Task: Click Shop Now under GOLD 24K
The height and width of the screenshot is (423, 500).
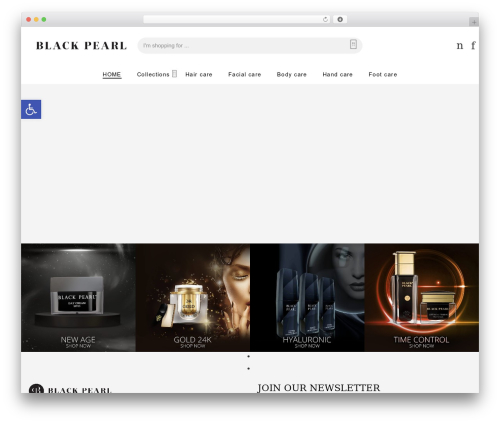Action: (x=193, y=346)
